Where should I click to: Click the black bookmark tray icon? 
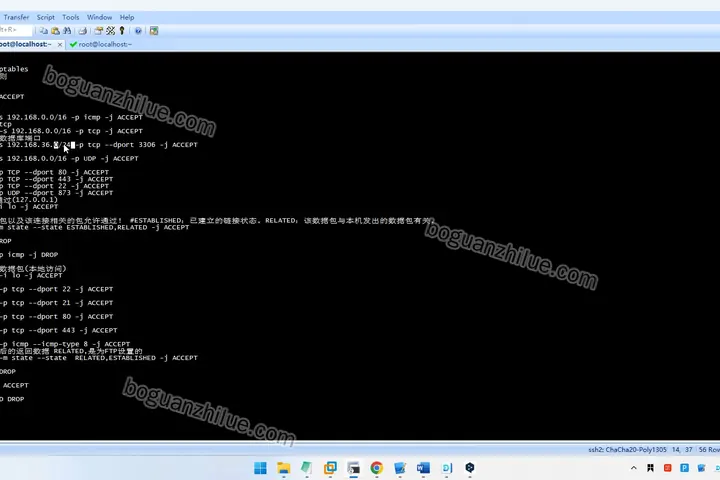[650, 468]
